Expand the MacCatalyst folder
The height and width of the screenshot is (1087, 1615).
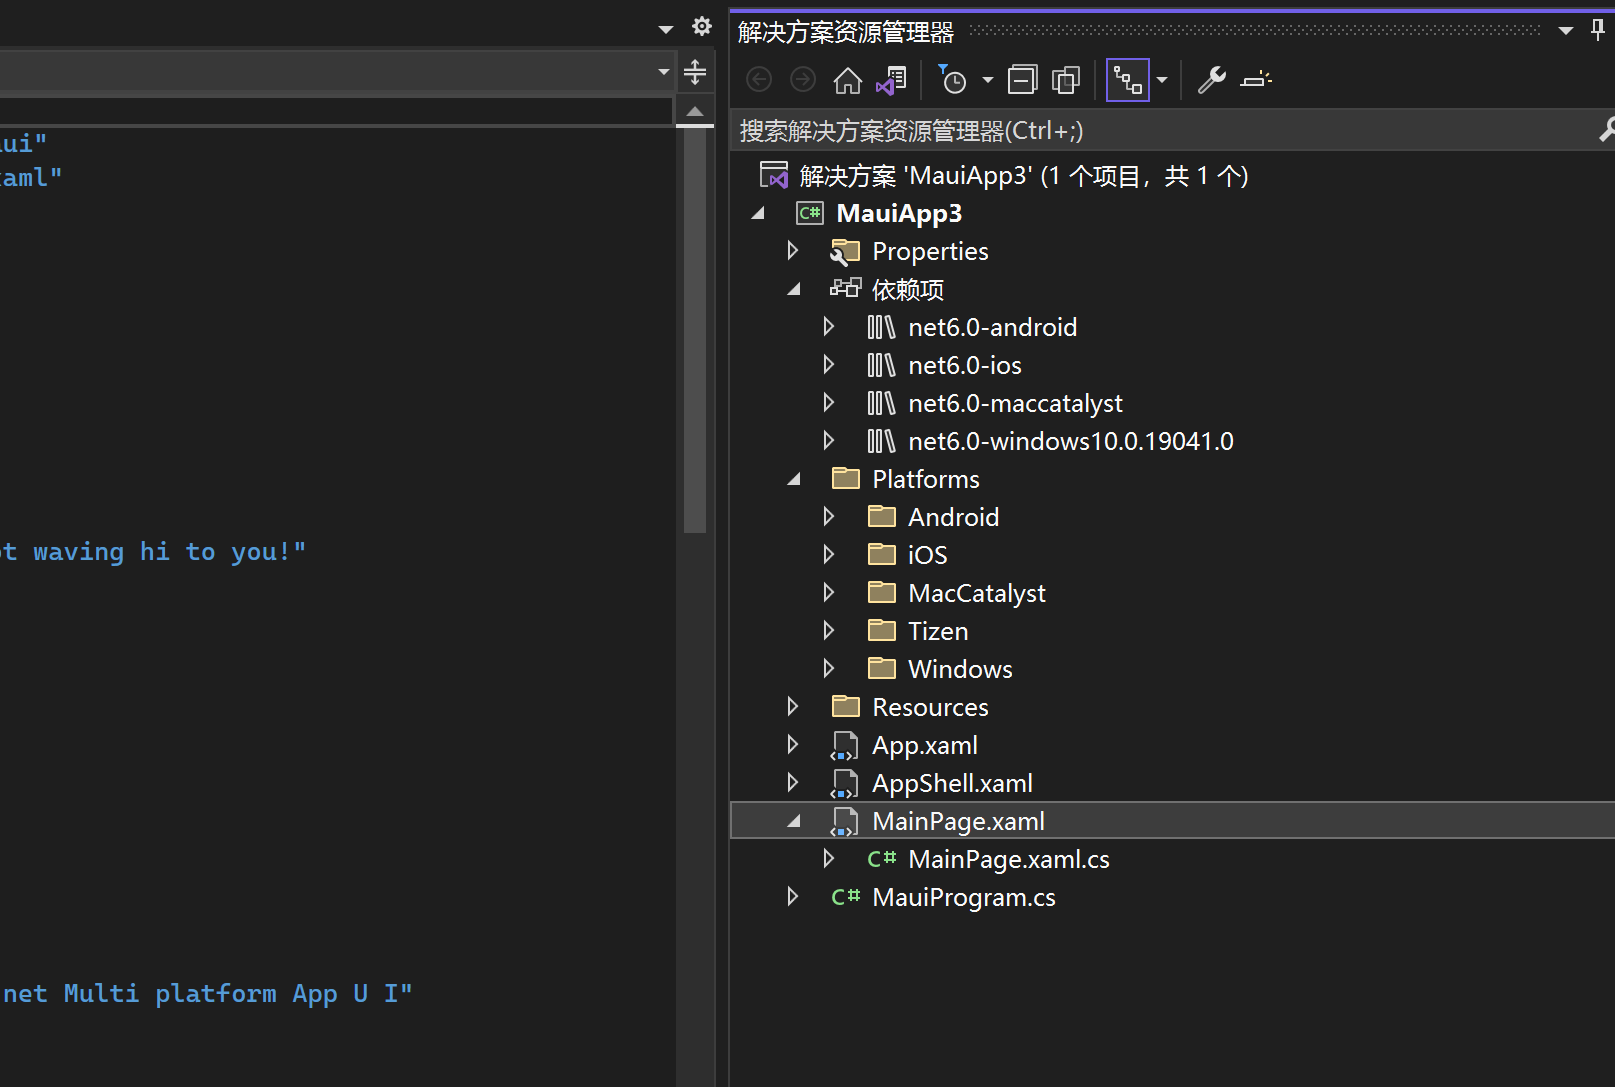coord(829,592)
